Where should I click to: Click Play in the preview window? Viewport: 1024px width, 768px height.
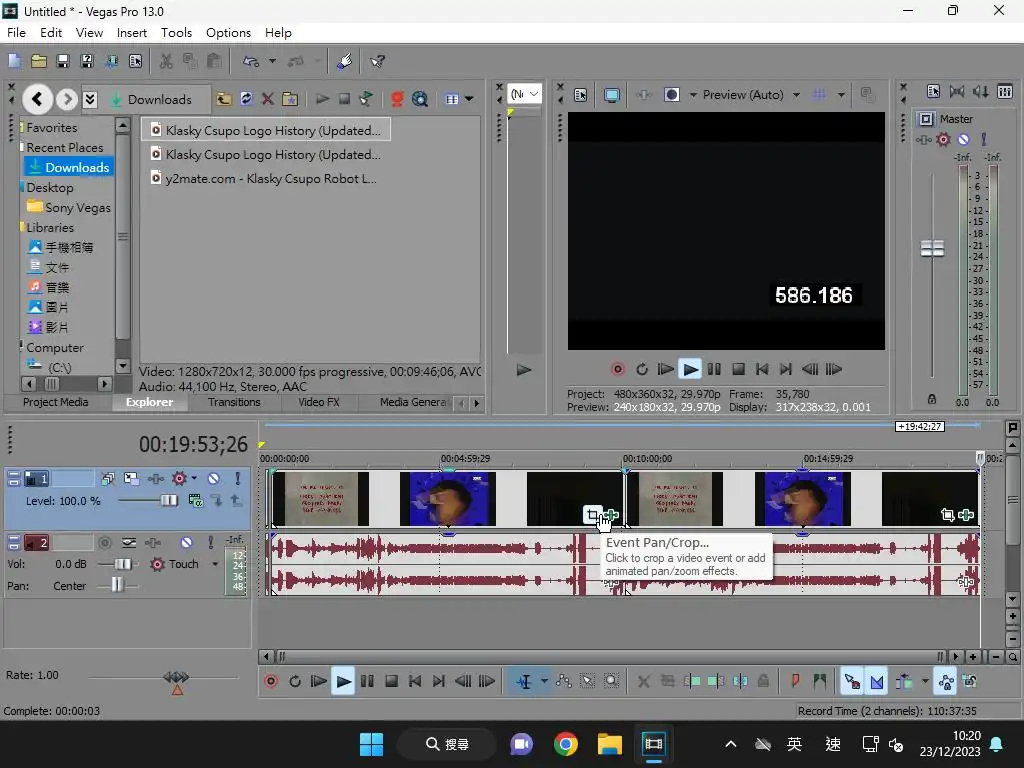click(x=690, y=369)
